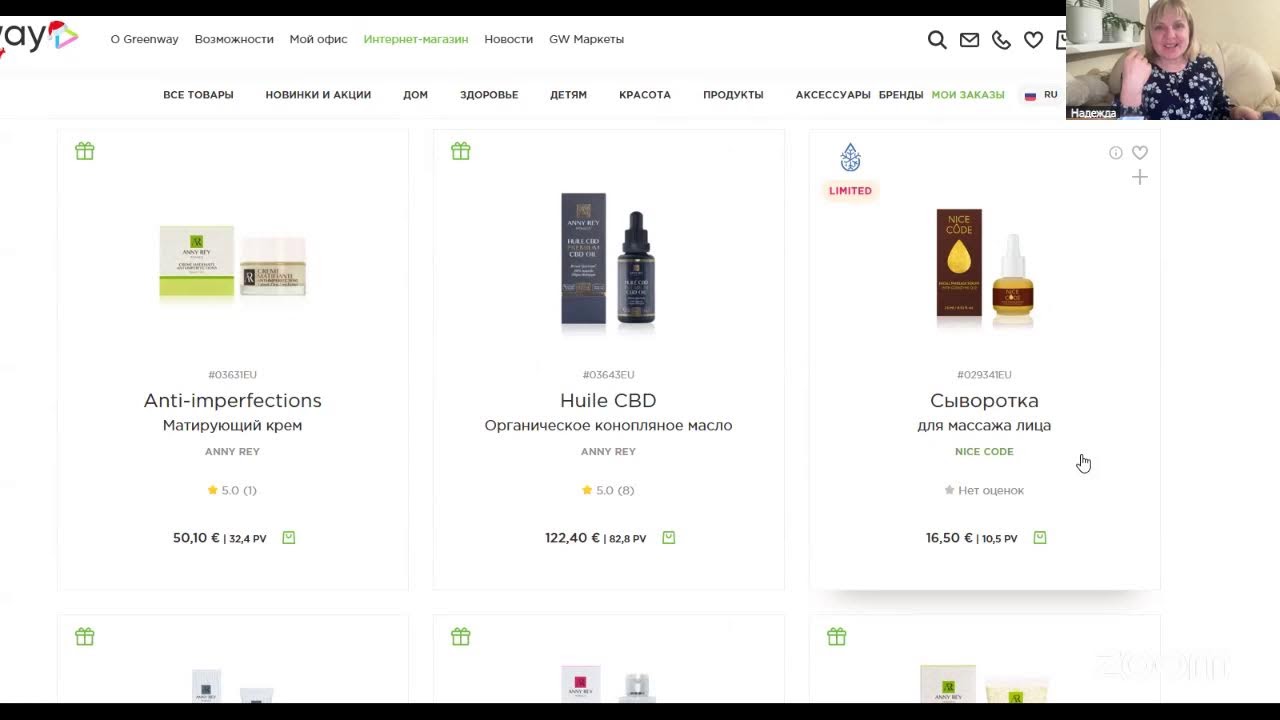Open favorites via the header heart icon
The height and width of the screenshot is (720, 1280).
pyautogui.click(x=1033, y=40)
